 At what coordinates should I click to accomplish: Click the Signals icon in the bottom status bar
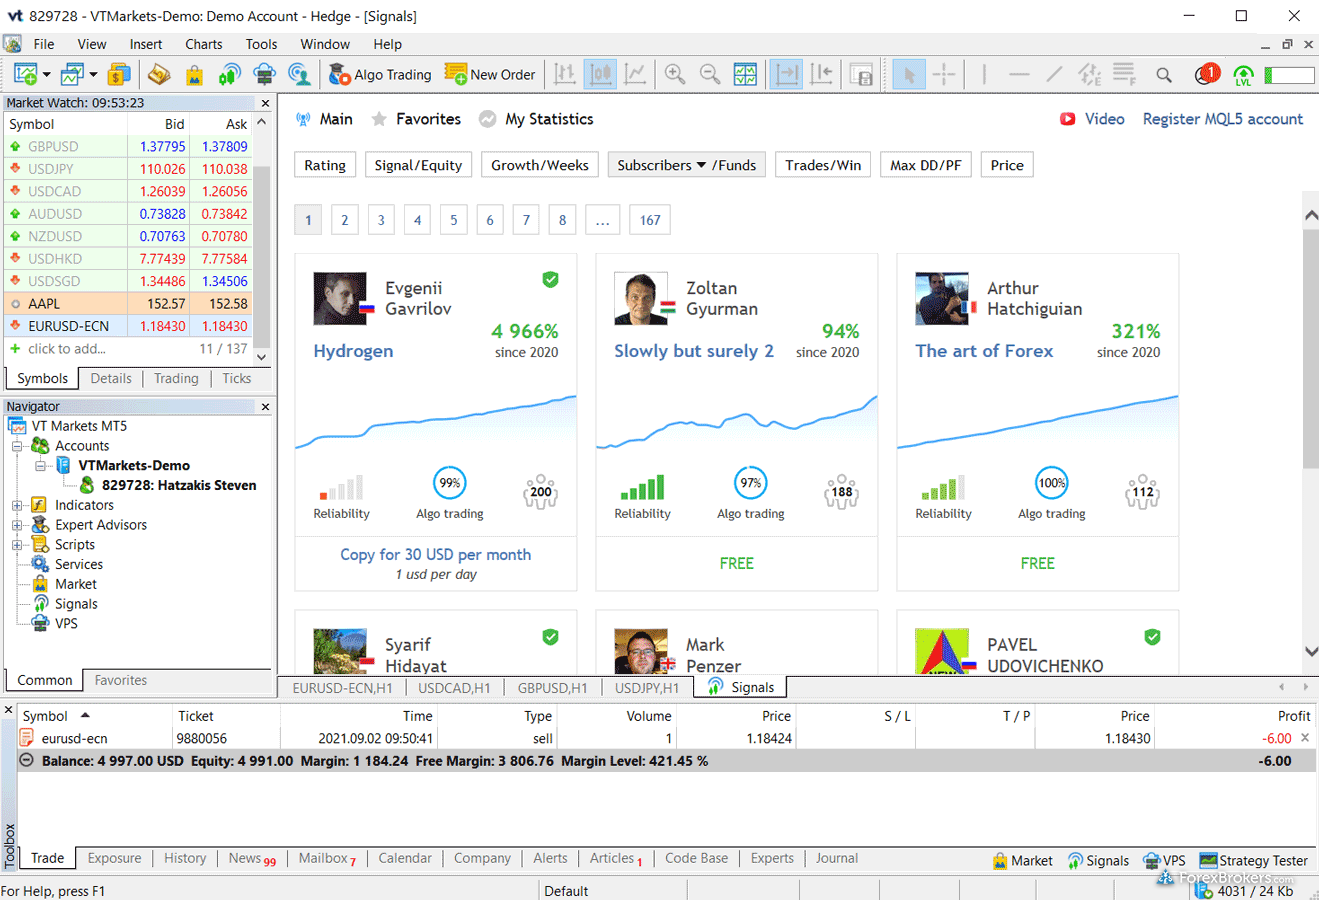1097,860
